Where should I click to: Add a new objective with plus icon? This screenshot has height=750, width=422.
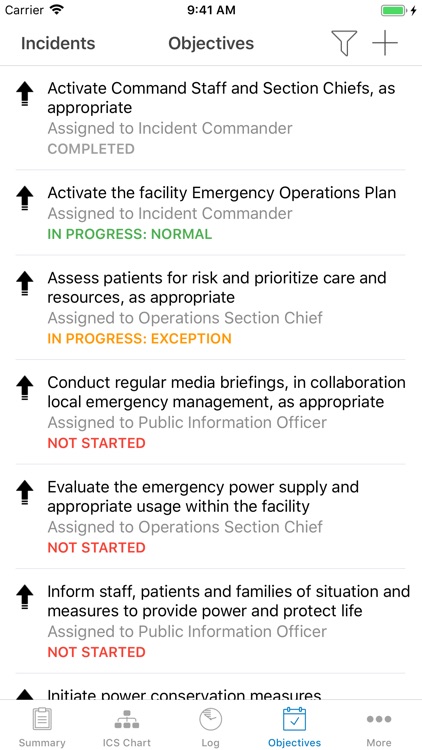[385, 43]
